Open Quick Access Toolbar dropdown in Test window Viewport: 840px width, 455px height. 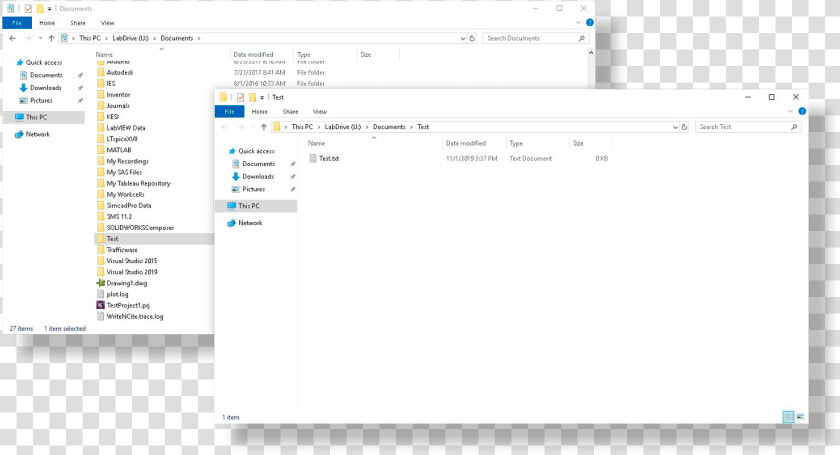pyautogui.click(x=262, y=98)
